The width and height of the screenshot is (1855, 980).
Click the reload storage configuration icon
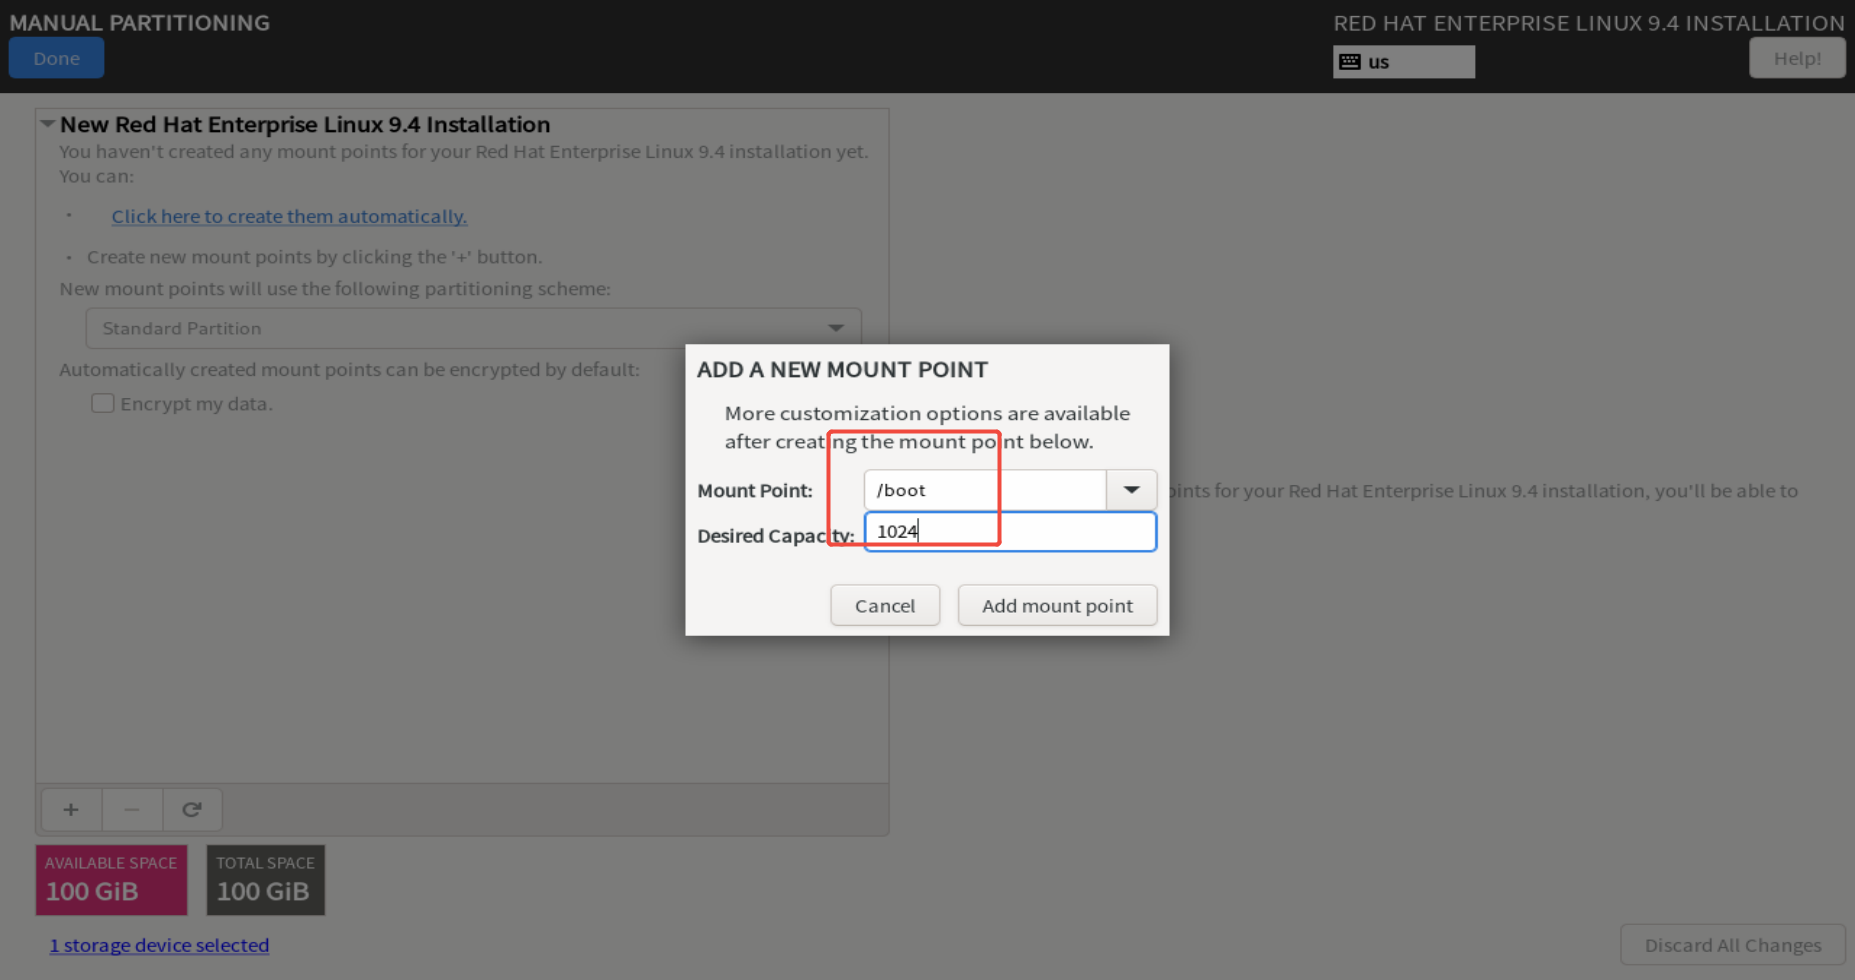coord(192,809)
